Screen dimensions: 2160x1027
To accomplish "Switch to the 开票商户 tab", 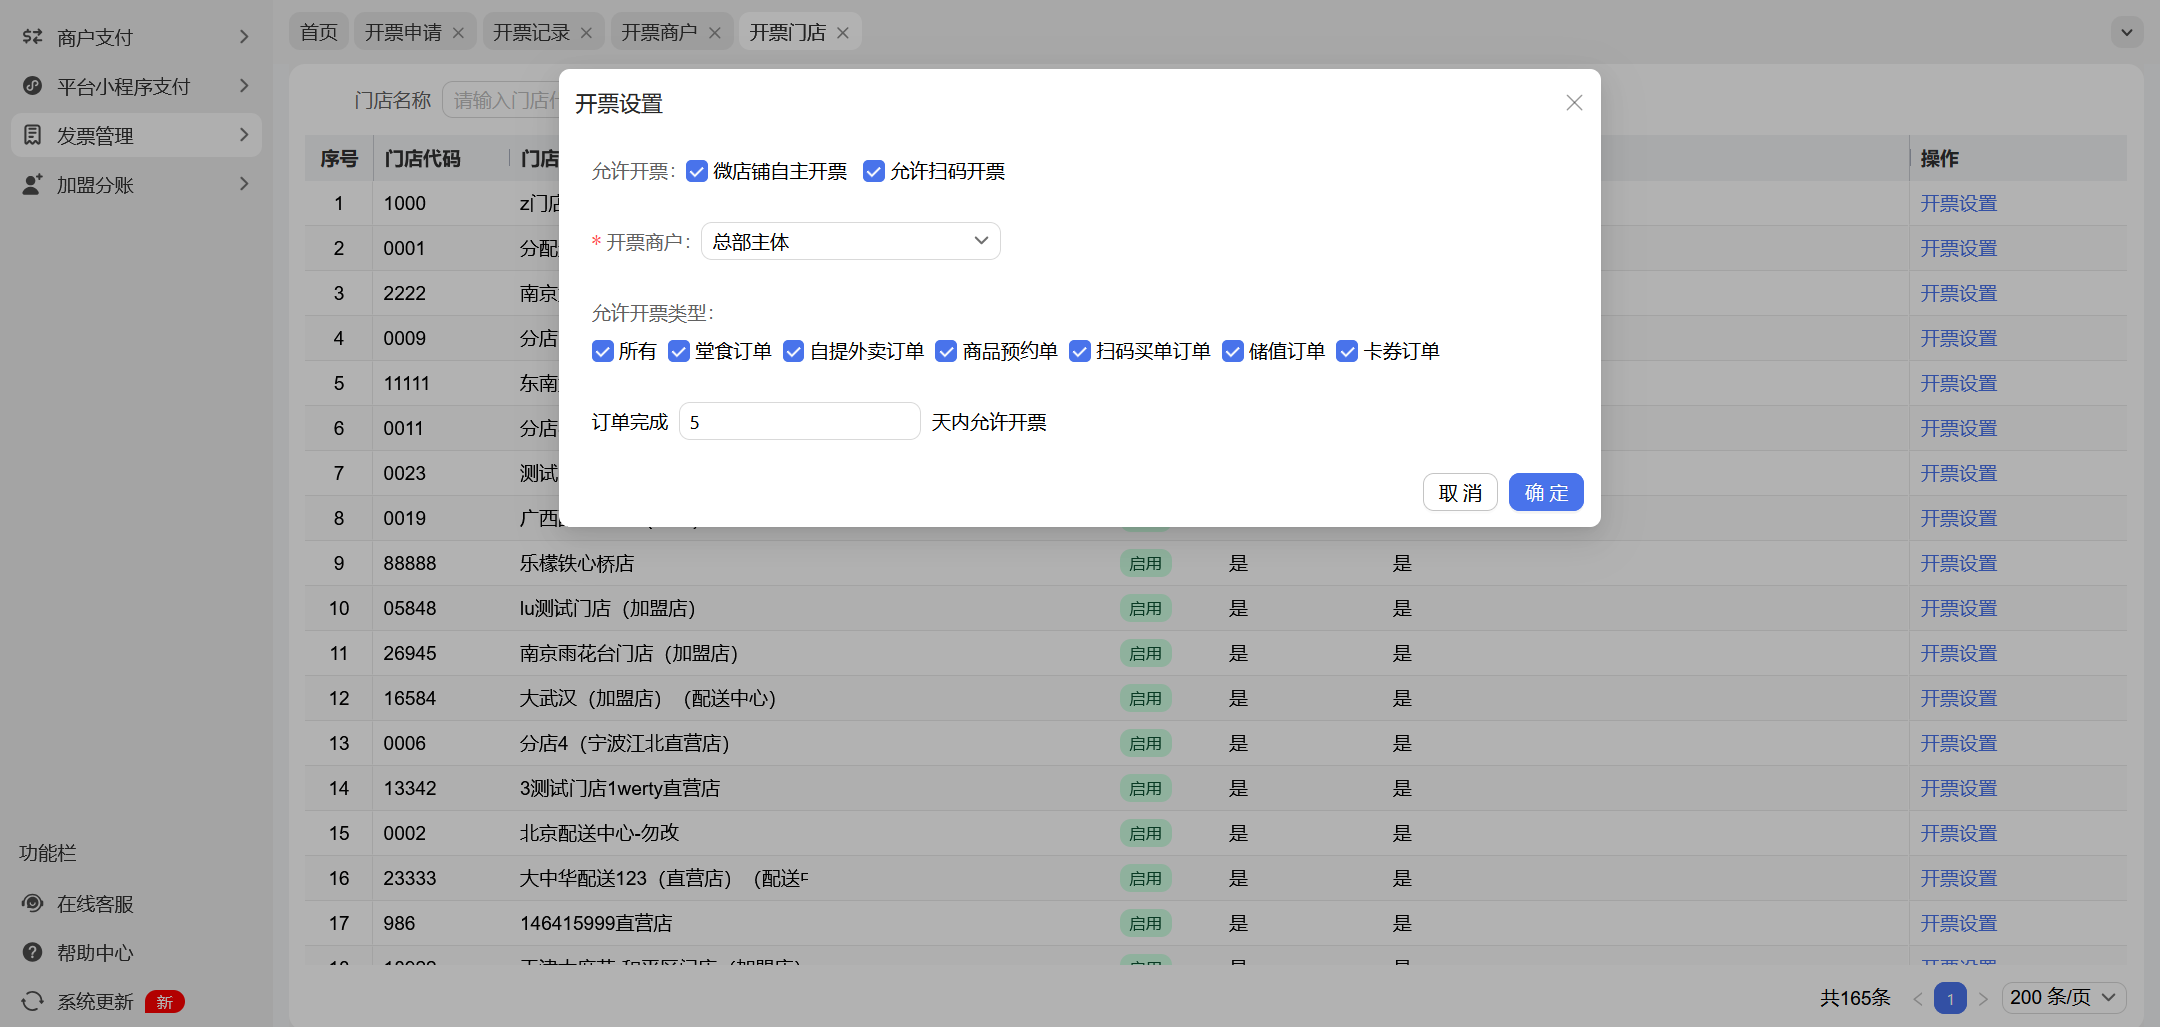I will [659, 33].
